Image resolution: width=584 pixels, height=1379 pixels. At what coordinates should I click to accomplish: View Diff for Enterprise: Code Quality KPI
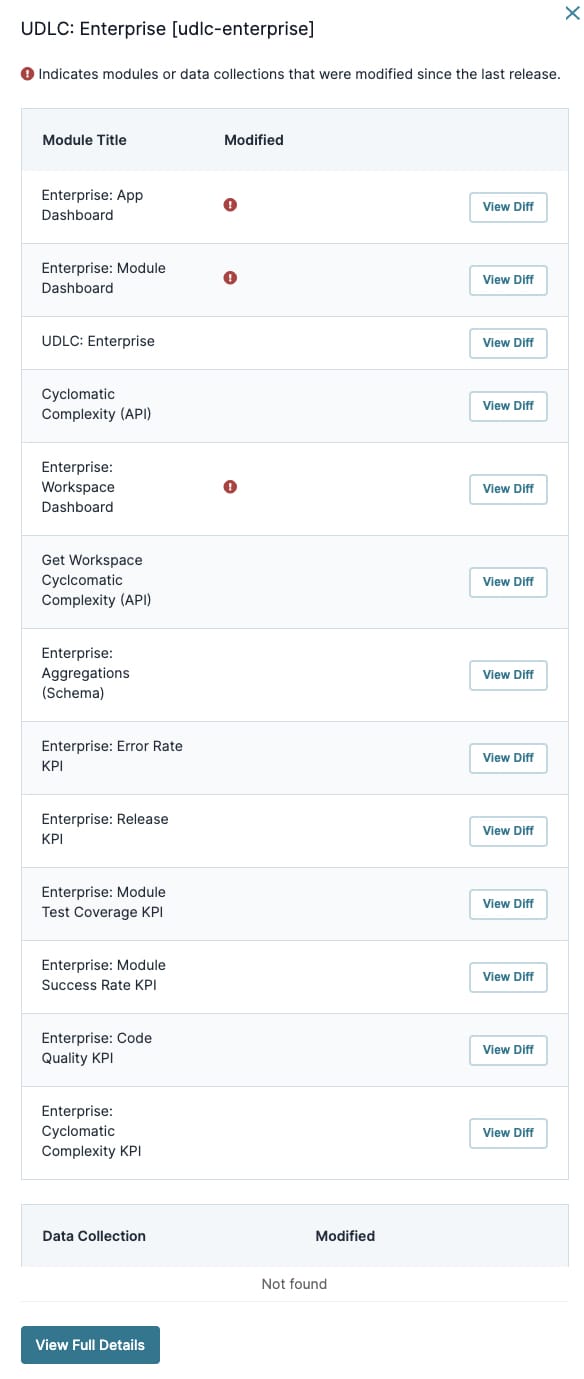(x=508, y=1050)
